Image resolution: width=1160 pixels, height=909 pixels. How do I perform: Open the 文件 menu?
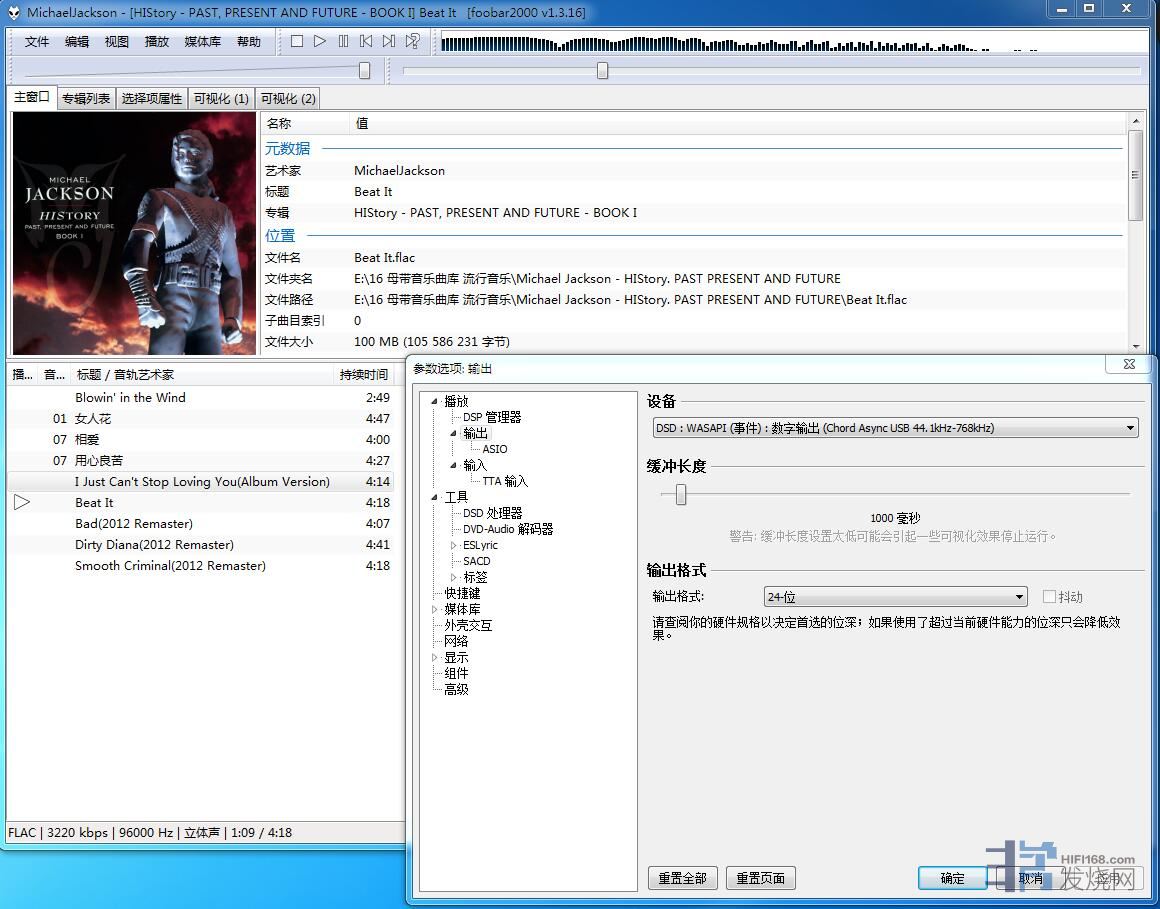click(x=37, y=41)
